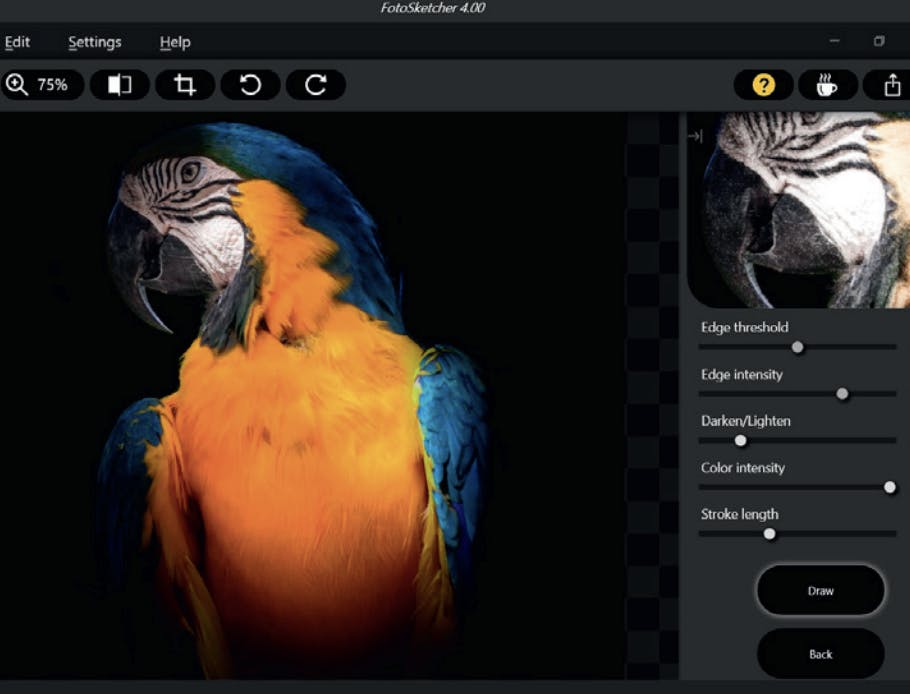Click the Darken/Lighten slider handle
This screenshot has width=910, height=694.
(x=740, y=440)
